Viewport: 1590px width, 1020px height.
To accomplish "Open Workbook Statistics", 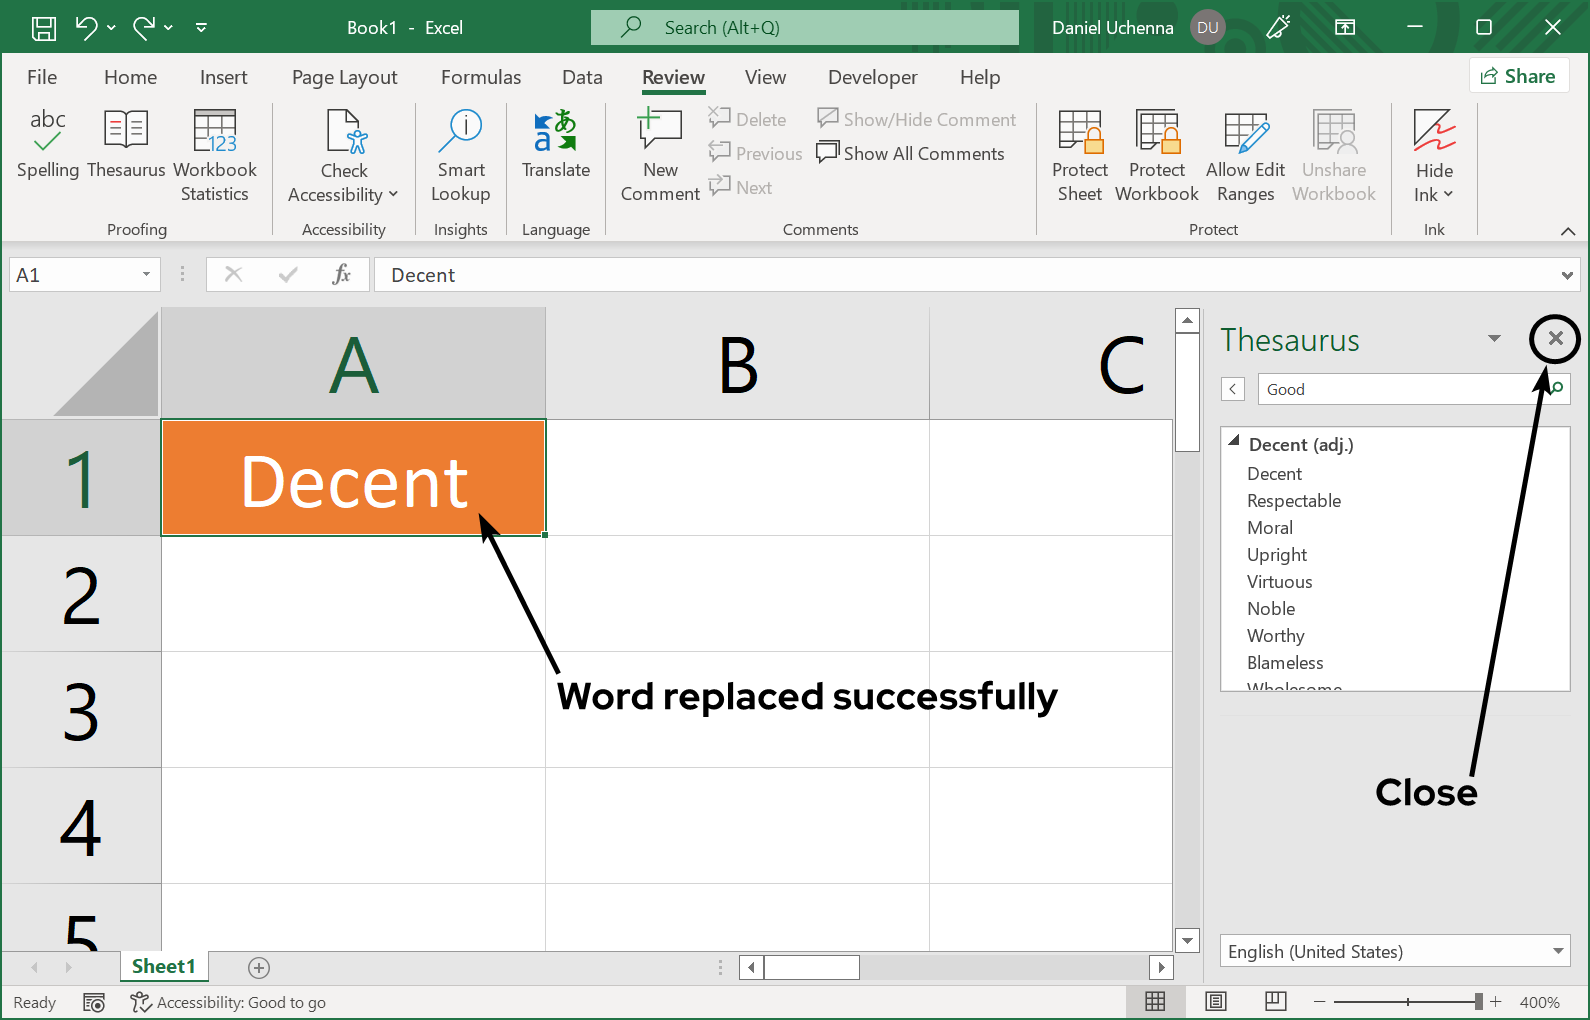I will pyautogui.click(x=214, y=155).
